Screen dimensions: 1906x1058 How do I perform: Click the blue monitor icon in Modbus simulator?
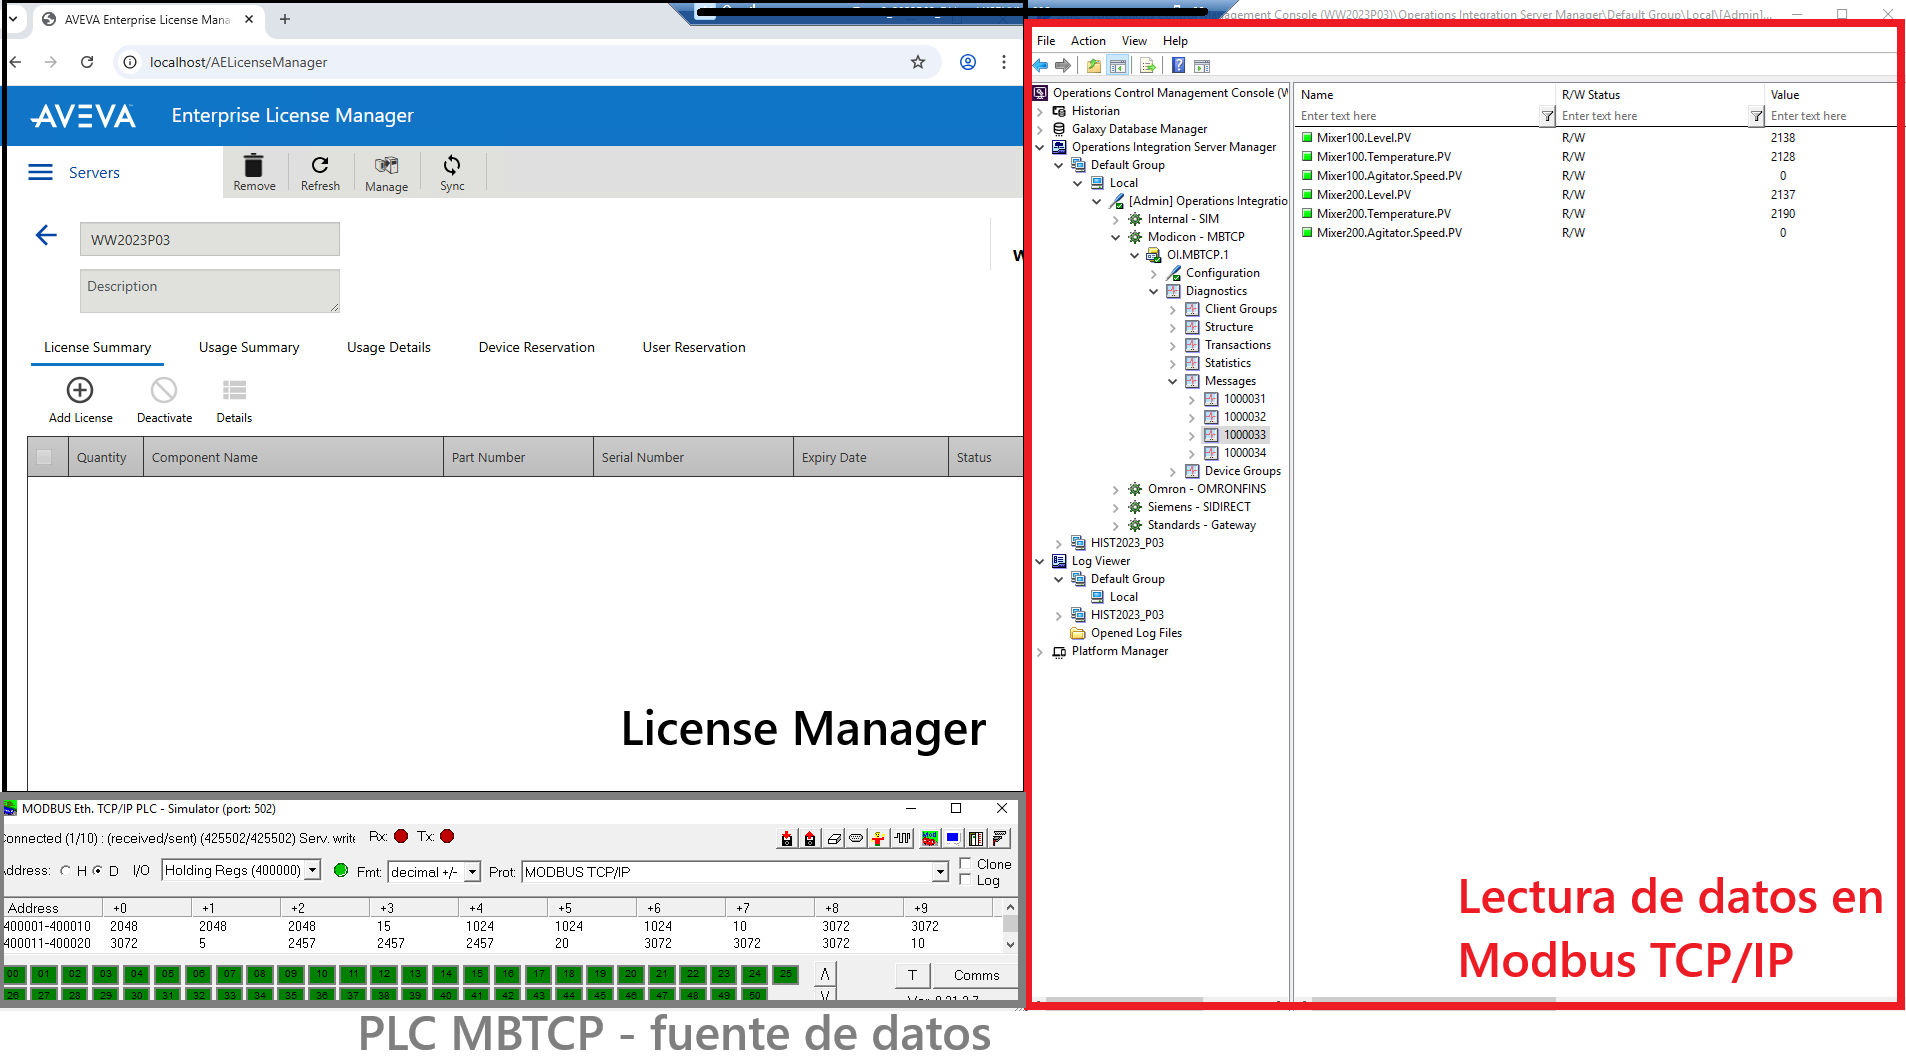[x=953, y=839]
